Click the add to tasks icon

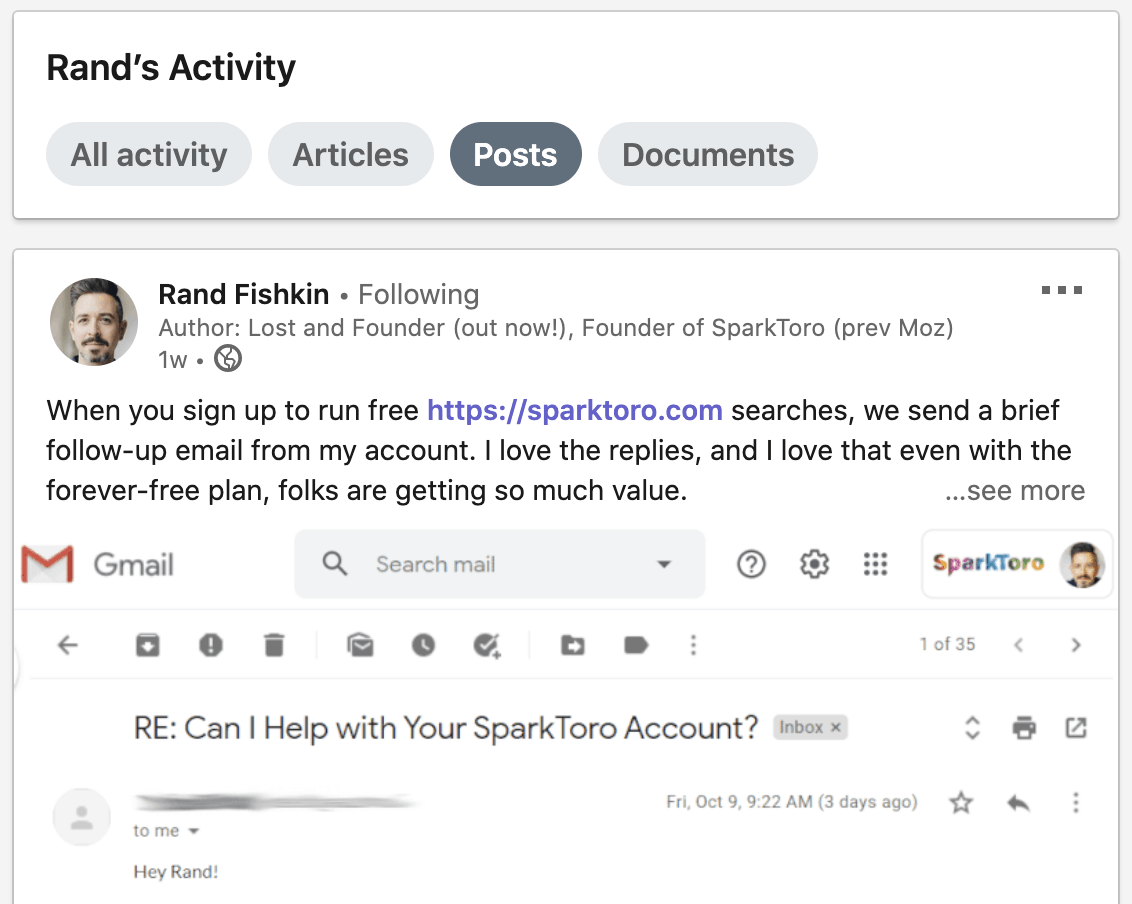point(487,644)
